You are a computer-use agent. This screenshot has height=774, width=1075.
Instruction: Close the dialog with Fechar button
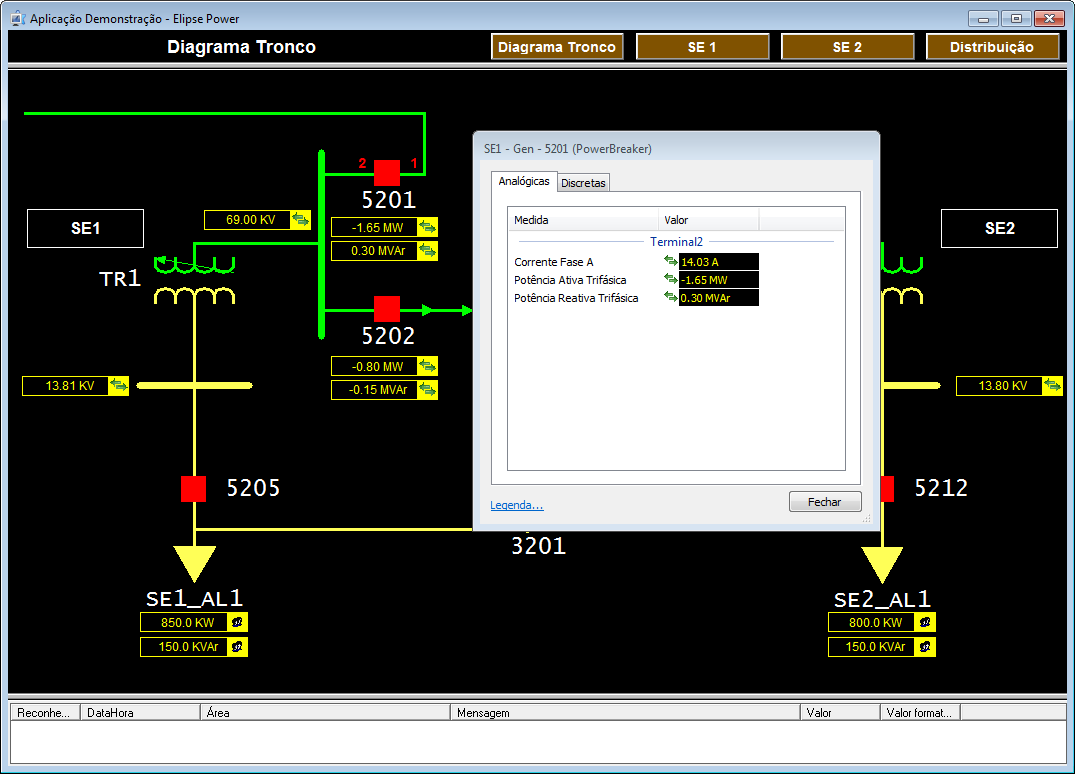(824, 502)
